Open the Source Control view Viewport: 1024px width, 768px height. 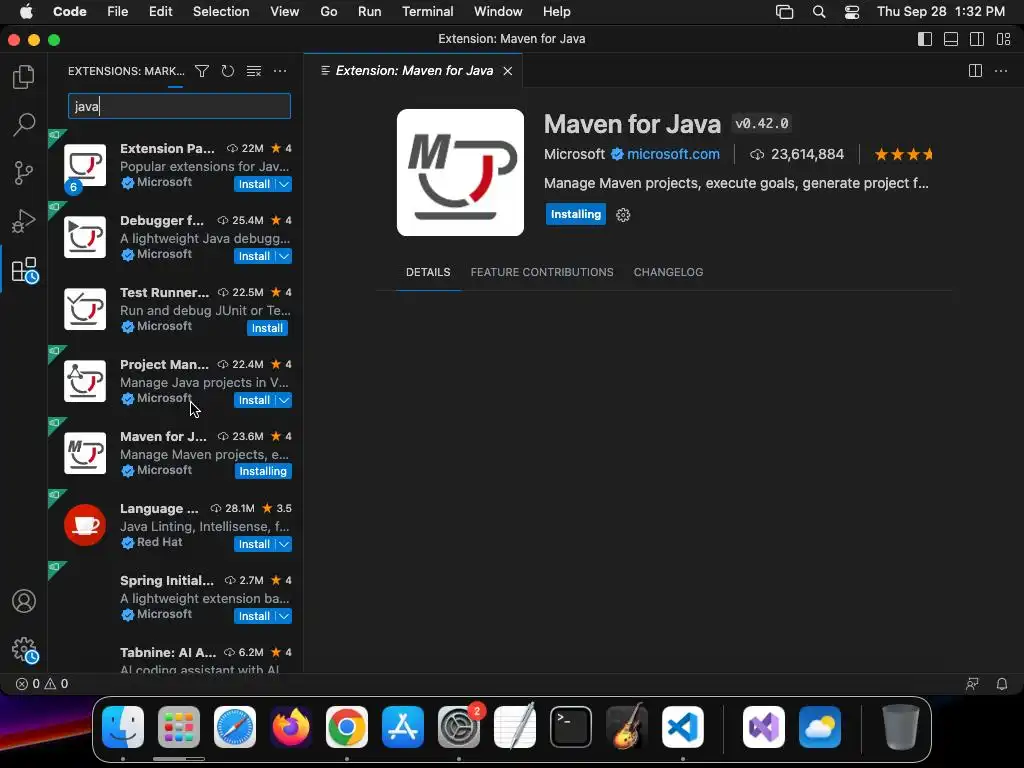click(x=24, y=173)
